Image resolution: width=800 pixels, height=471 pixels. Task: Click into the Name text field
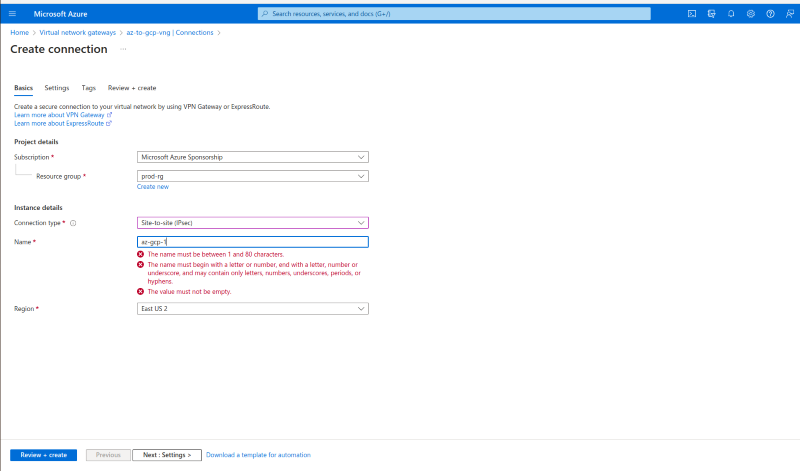point(253,242)
